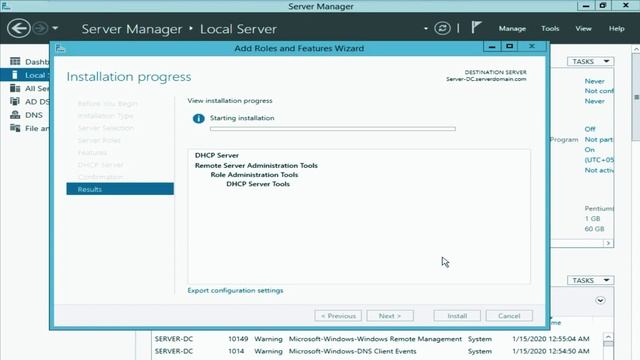Select the Dashboard icon in sidebar
The image size is (640, 360).
click(x=15, y=61)
